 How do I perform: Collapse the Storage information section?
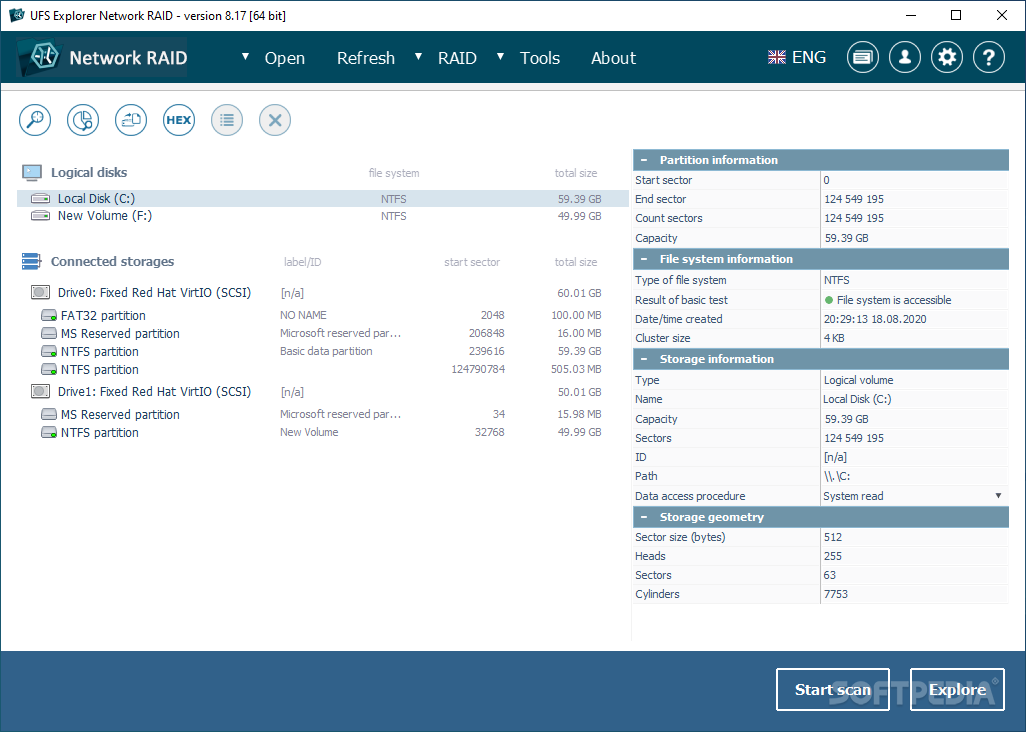click(x=644, y=359)
